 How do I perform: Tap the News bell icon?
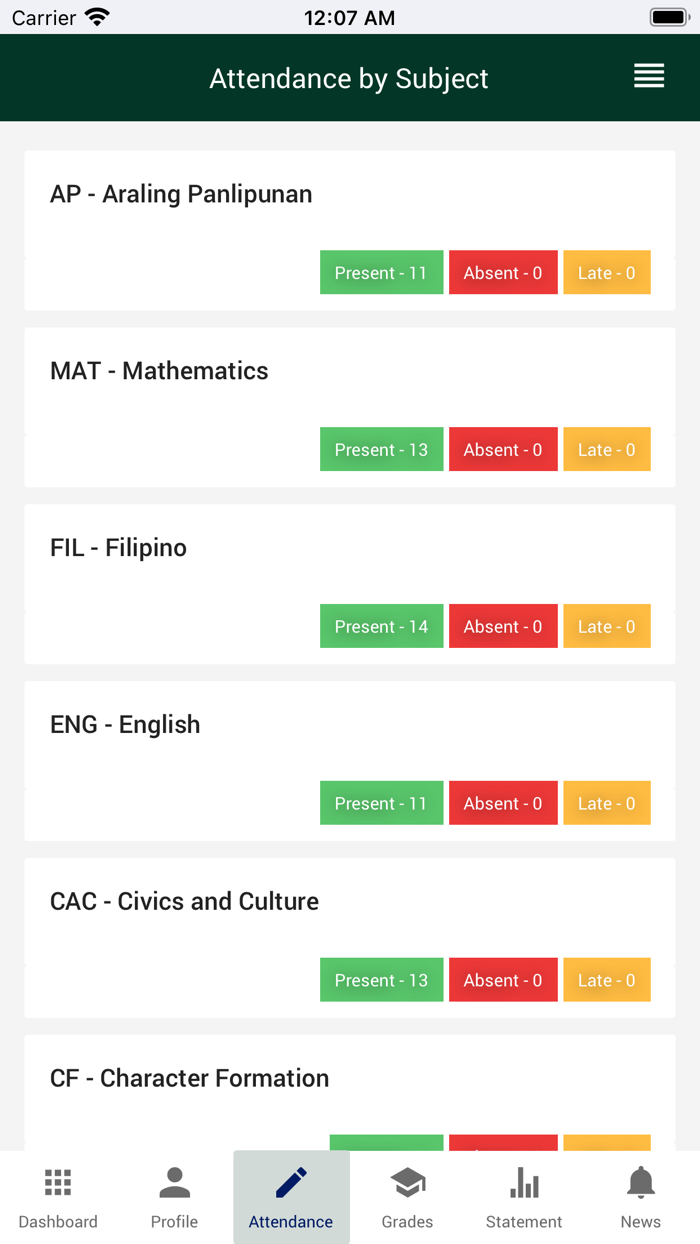(x=640, y=1183)
